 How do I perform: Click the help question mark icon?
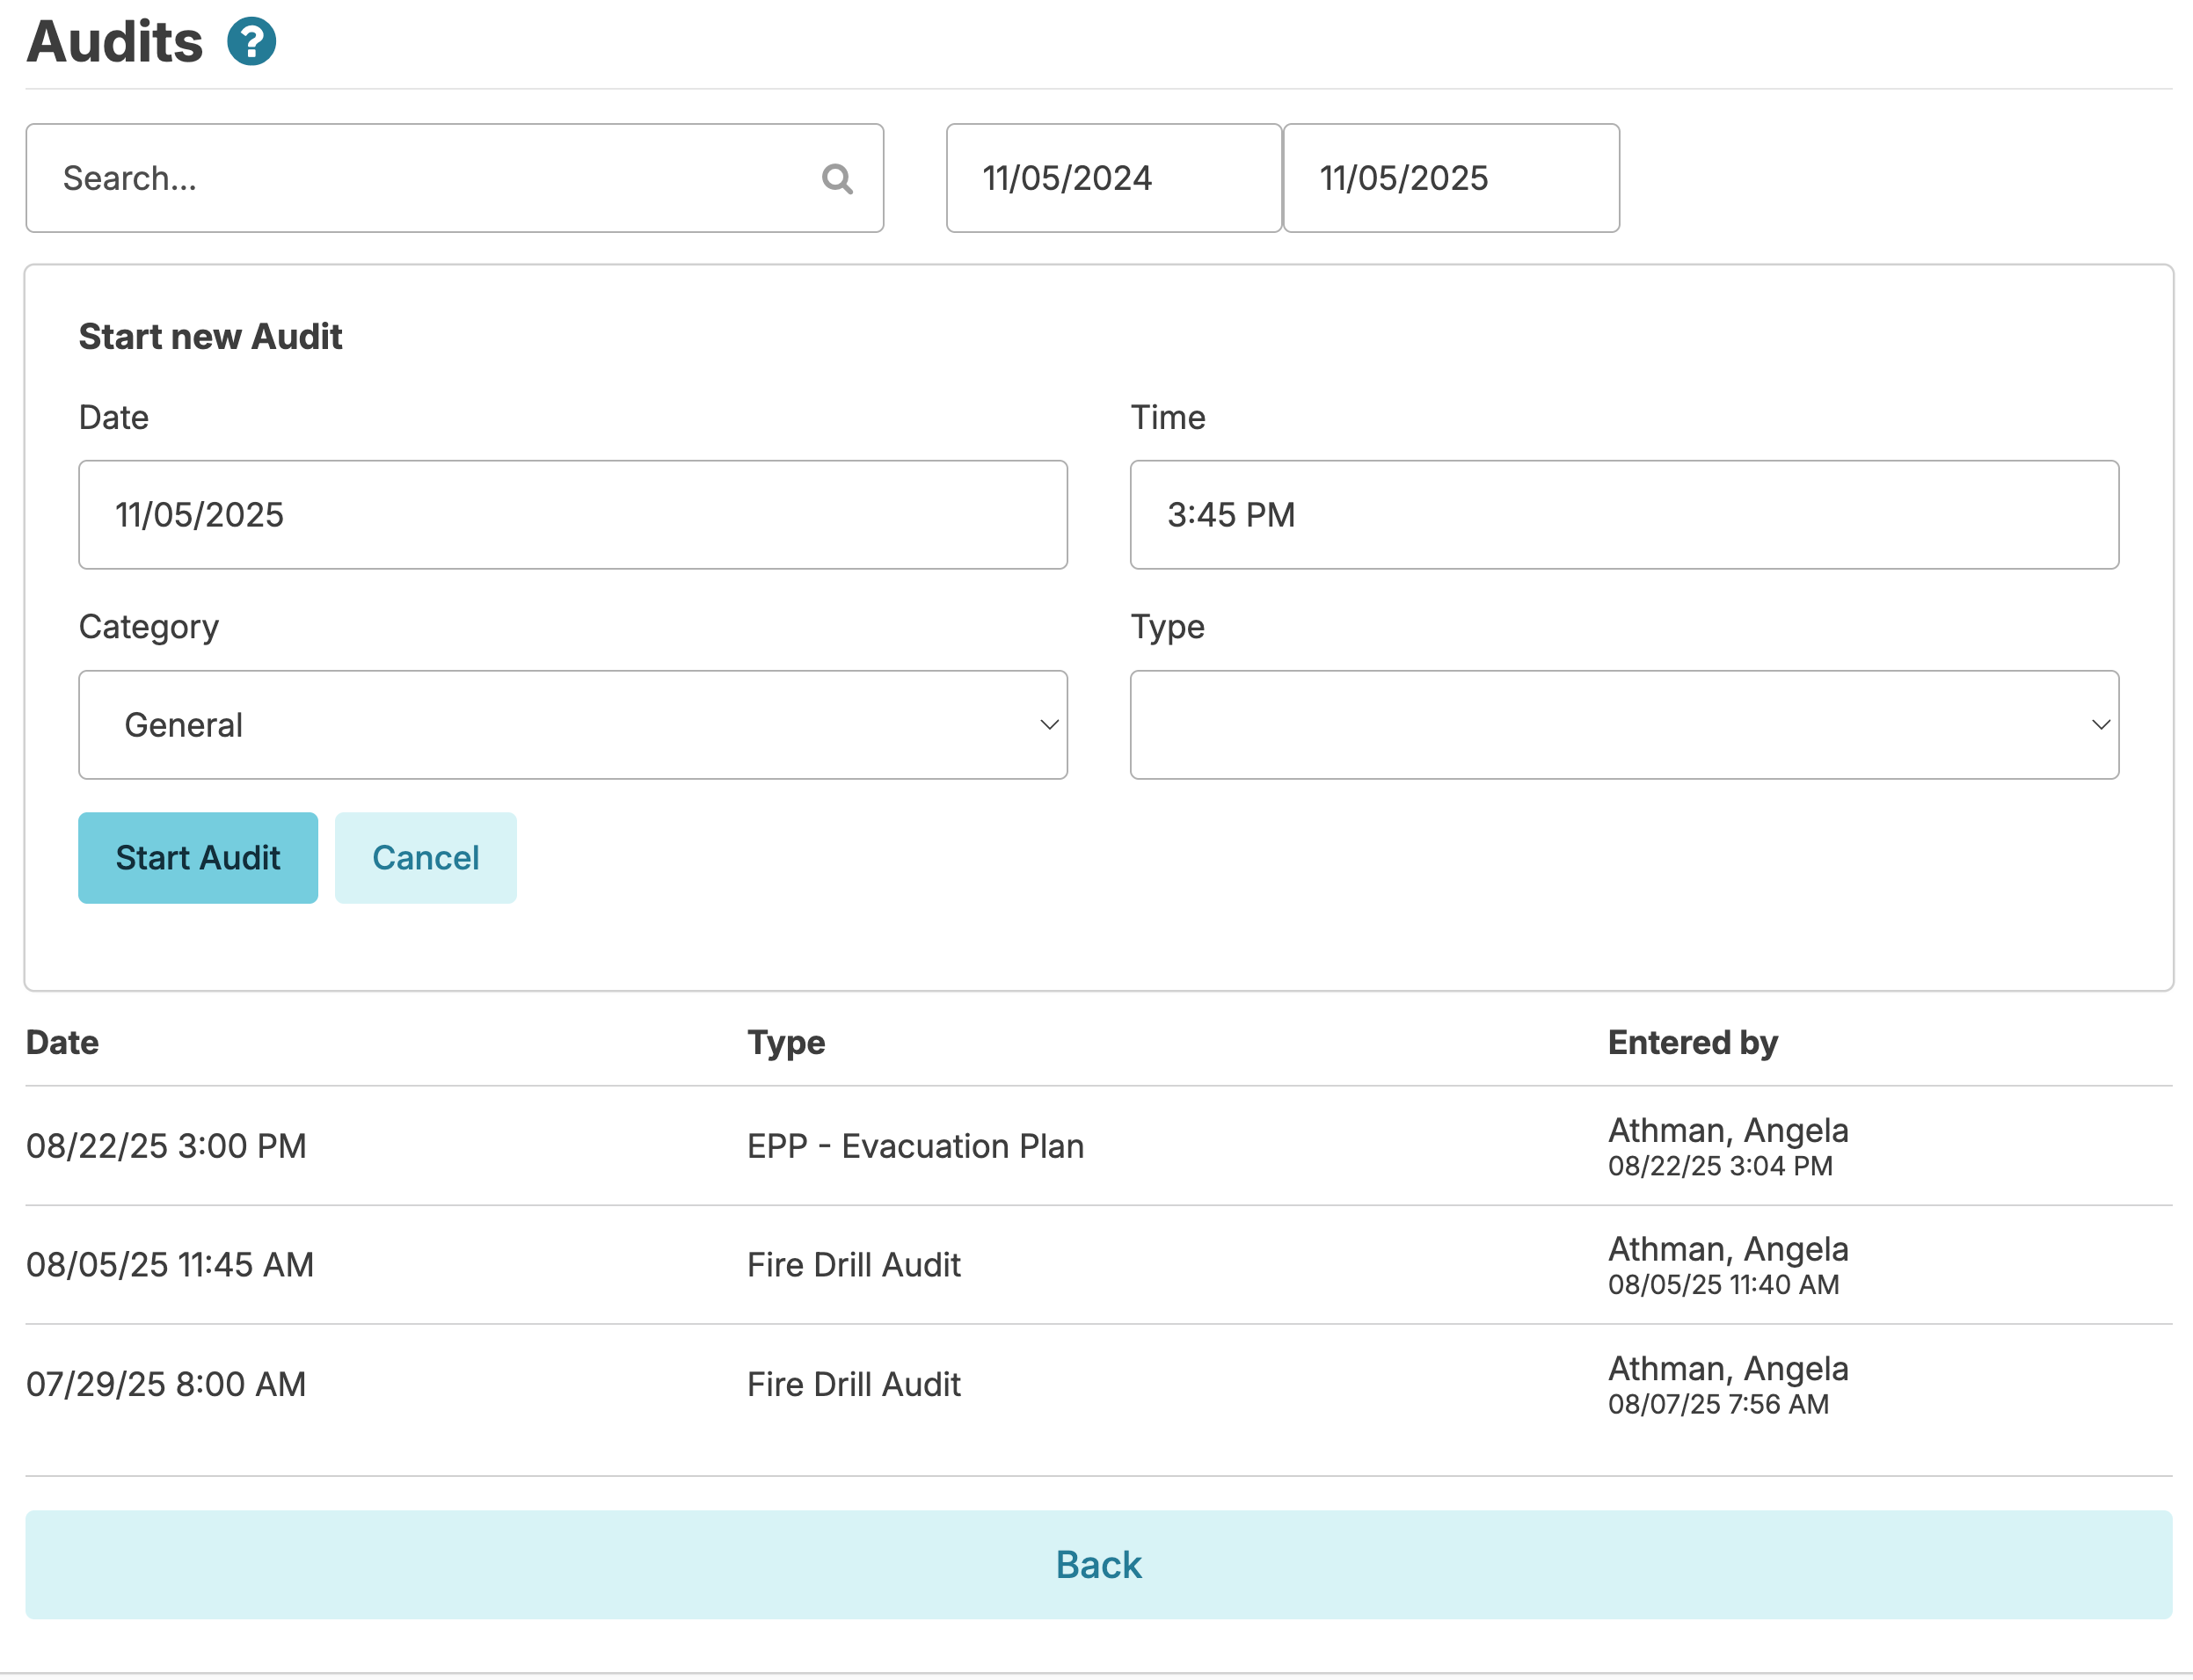pos(251,42)
